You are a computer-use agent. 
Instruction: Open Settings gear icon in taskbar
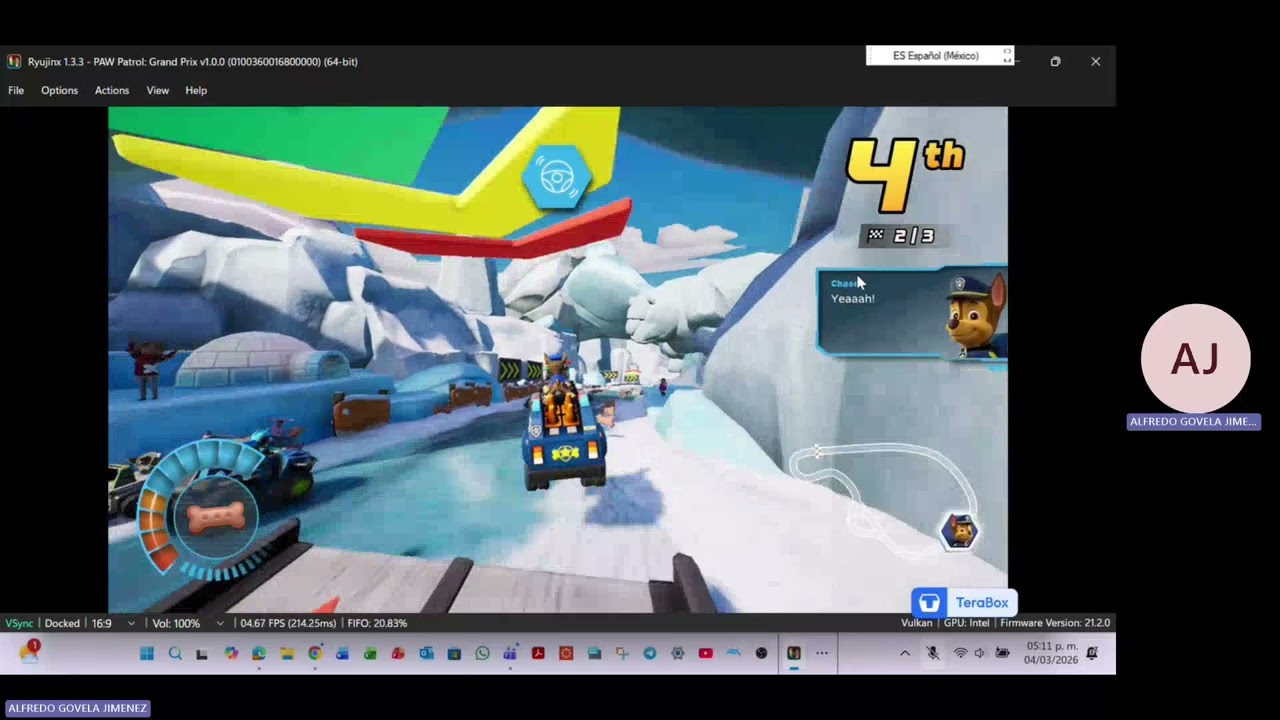678,653
